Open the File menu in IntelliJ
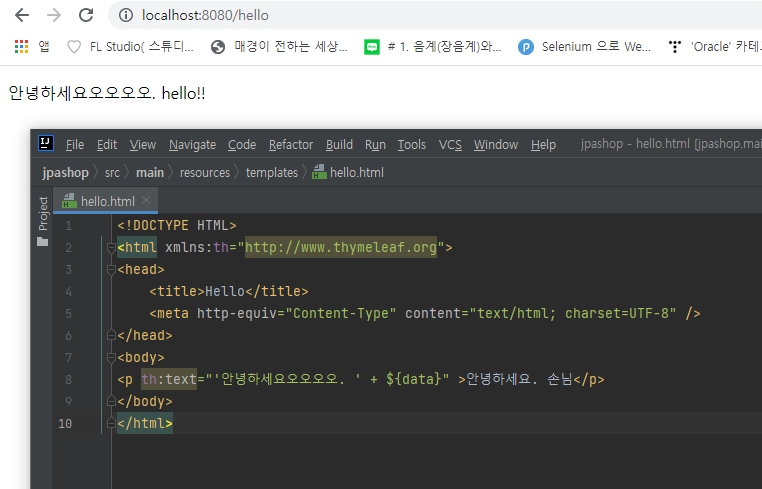This screenshot has height=489, width=762. 75,145
